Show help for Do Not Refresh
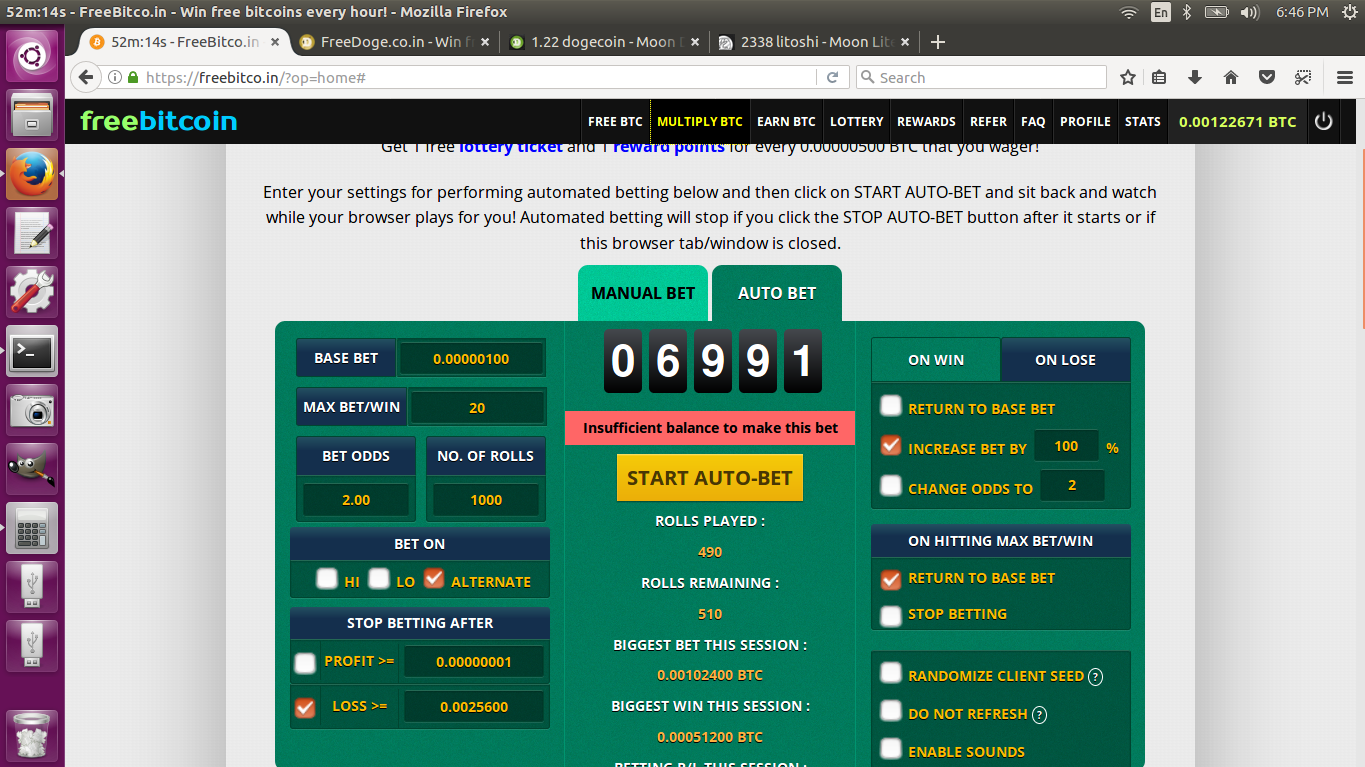This screenshot has width=1365, height=767. point(1039,714)
